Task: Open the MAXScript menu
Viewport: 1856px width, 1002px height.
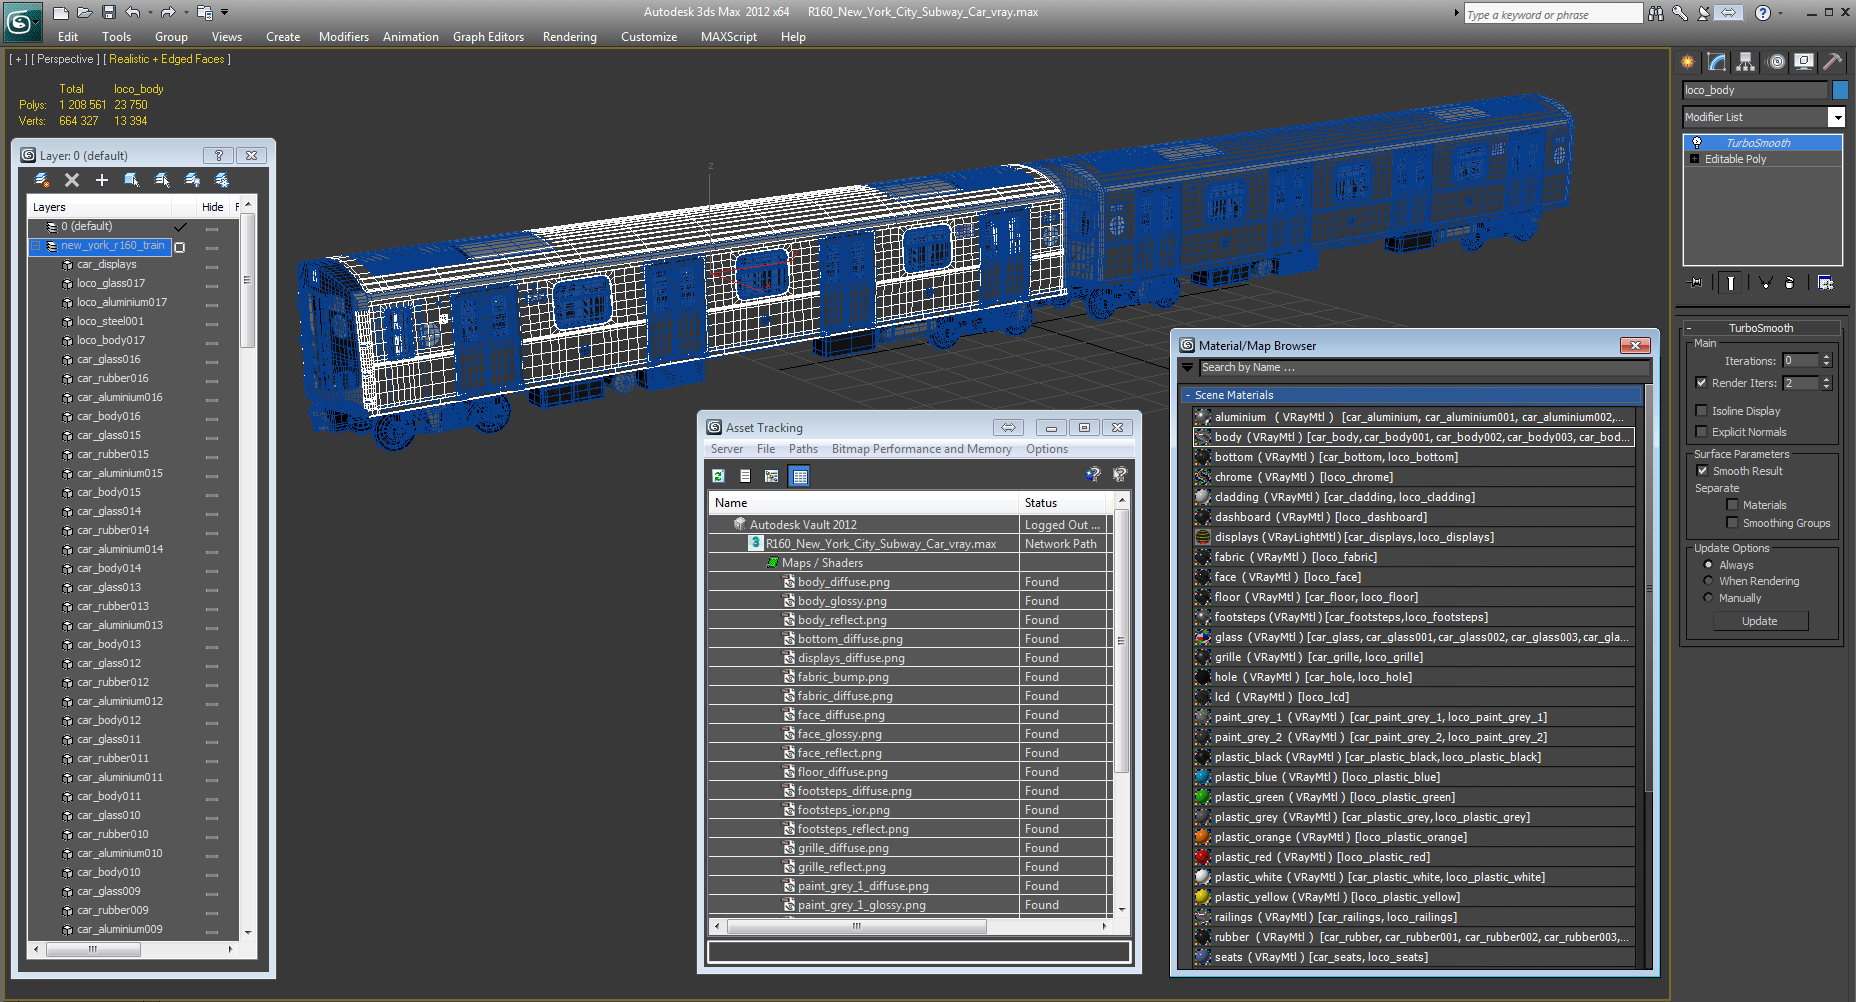Action: click(728, 37)
